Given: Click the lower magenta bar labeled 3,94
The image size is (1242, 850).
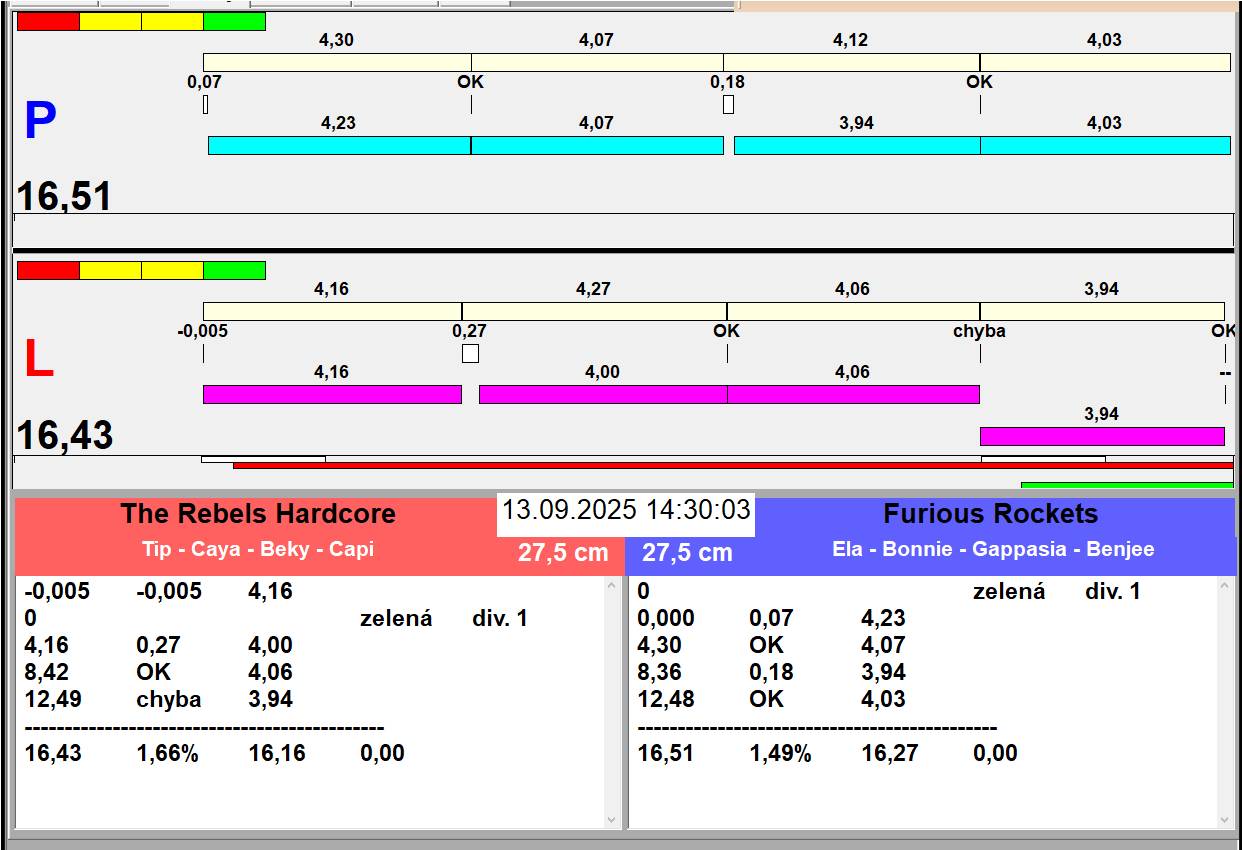Looking at the screenshot, I should [x=1102, y=436].
